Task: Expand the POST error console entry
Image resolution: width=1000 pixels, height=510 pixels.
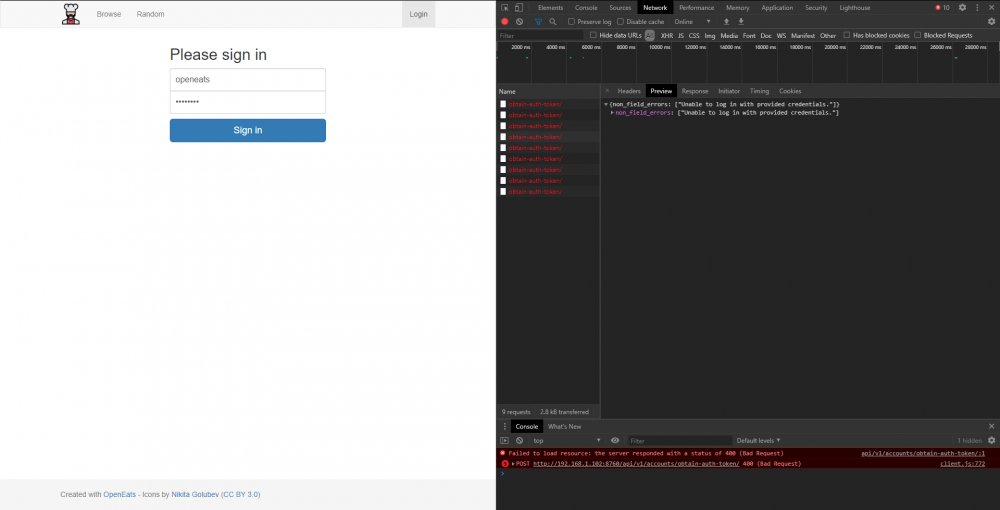Action: (x=513, y=464)
